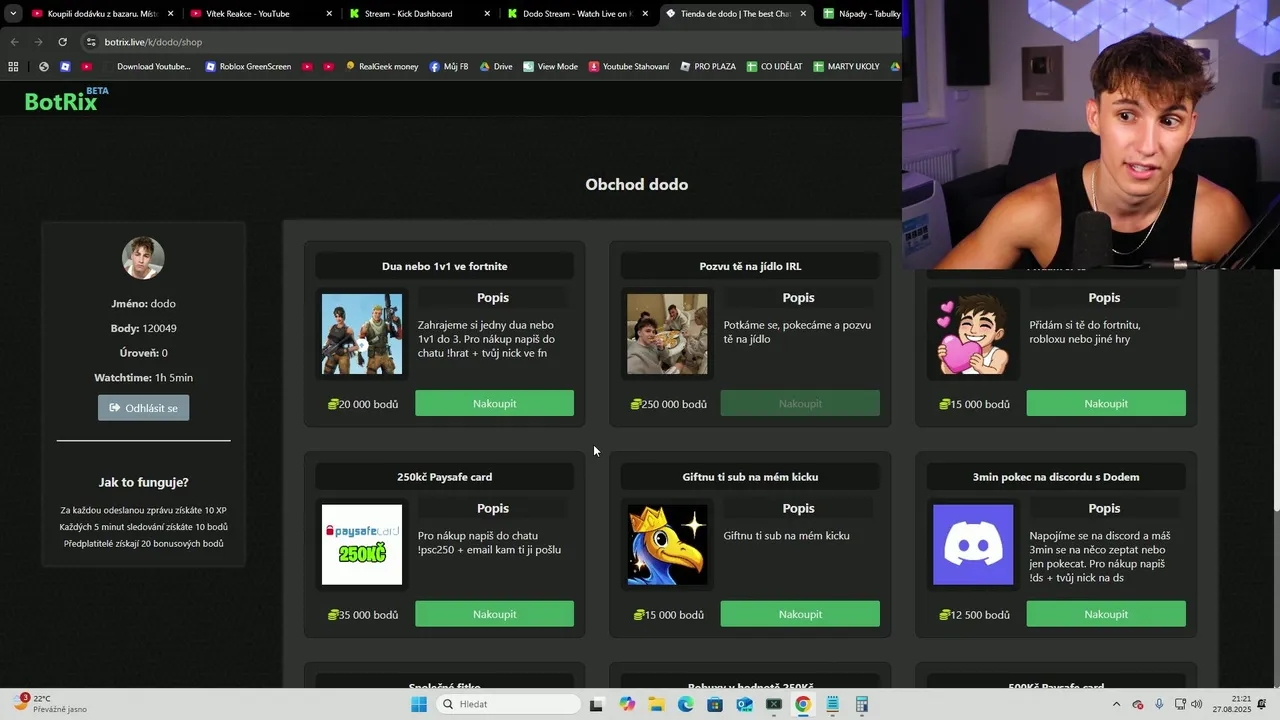
Task: Open Outlook from the taskbar
Action: click(x=744, y=704)
